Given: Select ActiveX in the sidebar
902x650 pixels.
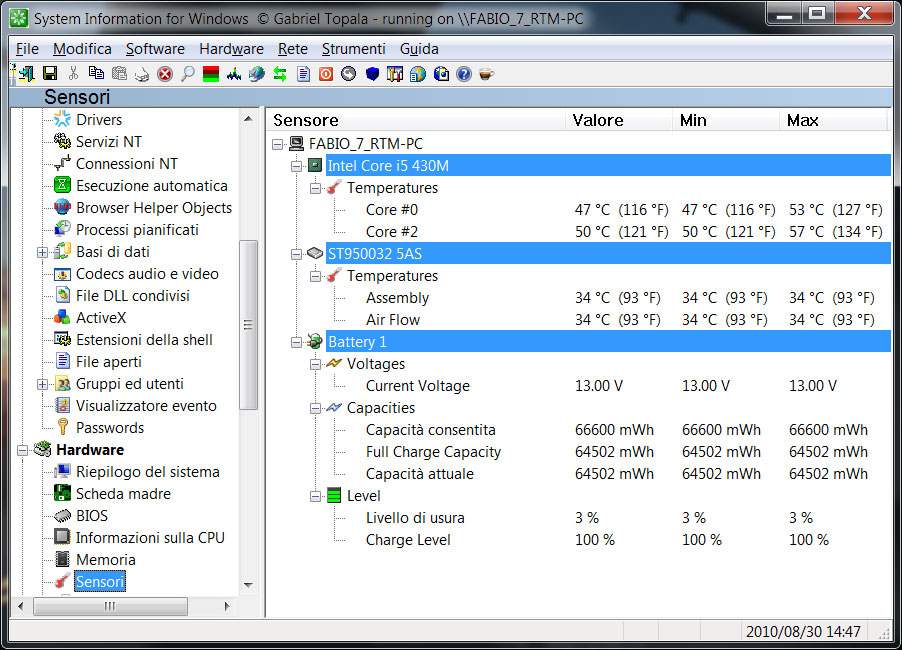Looking at the screenshot, I should 101,318.
